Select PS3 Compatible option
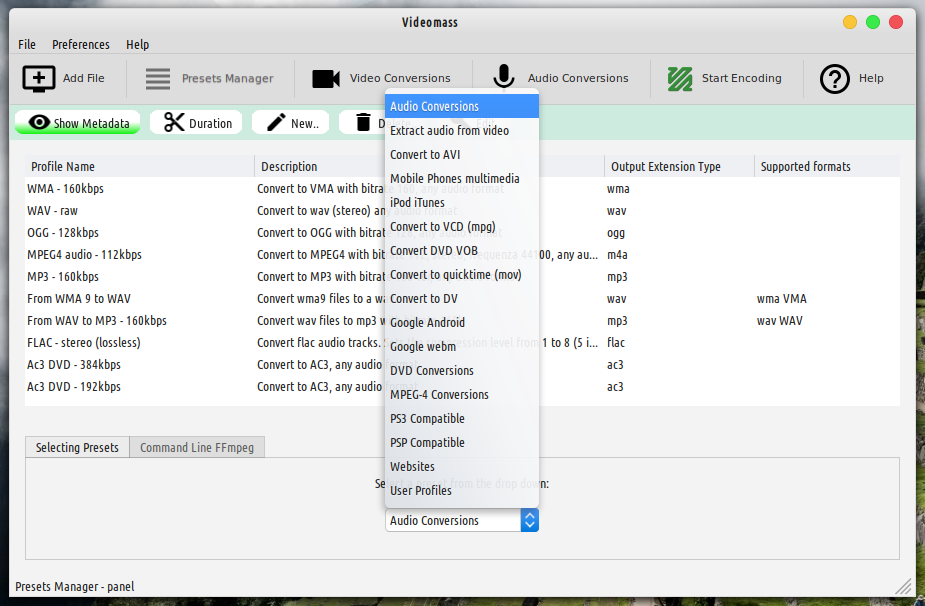Image resolution: width=925 pixels, height=606 pixels. coord(462,418)
